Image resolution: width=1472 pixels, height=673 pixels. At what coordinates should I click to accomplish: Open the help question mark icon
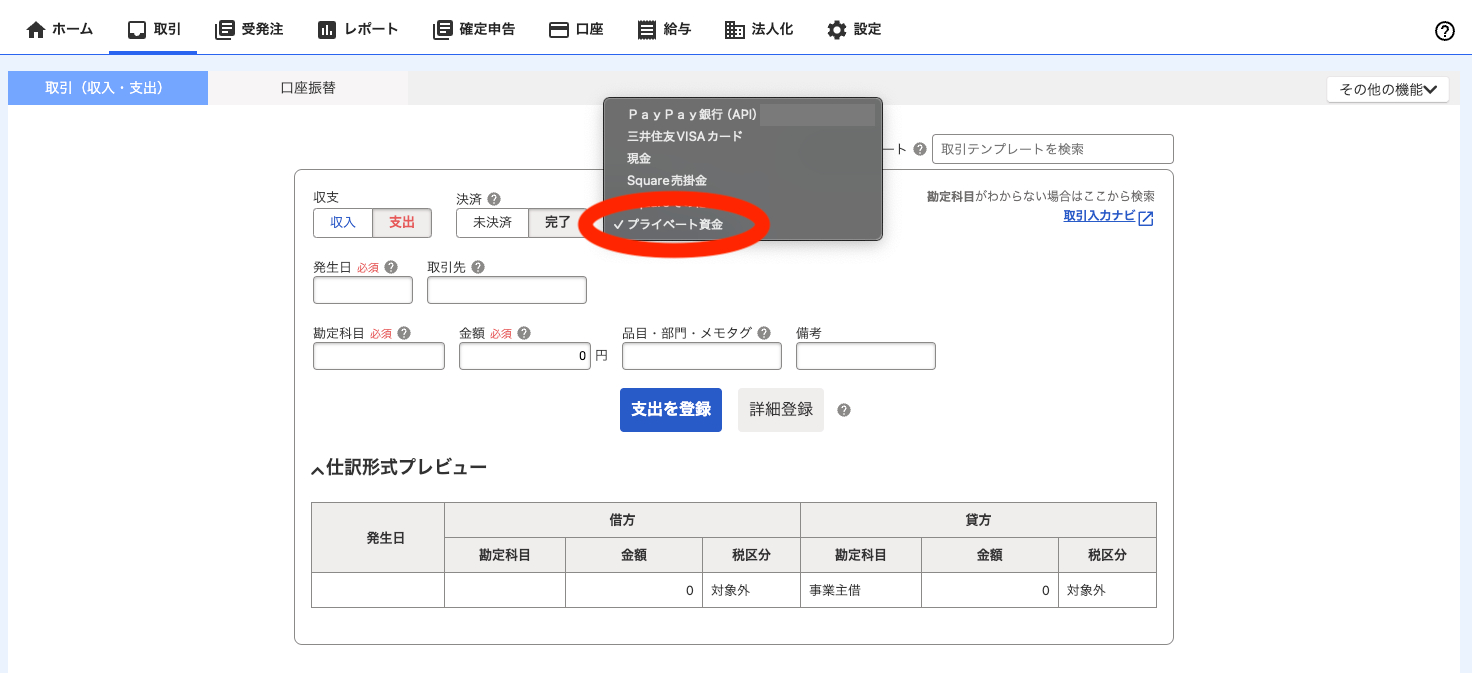click(1444, 31)
